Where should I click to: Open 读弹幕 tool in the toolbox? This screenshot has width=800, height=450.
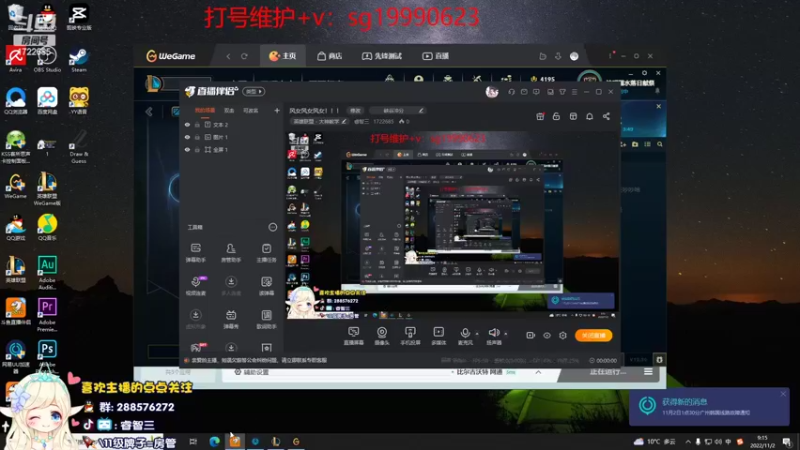[x=266, y=286]
